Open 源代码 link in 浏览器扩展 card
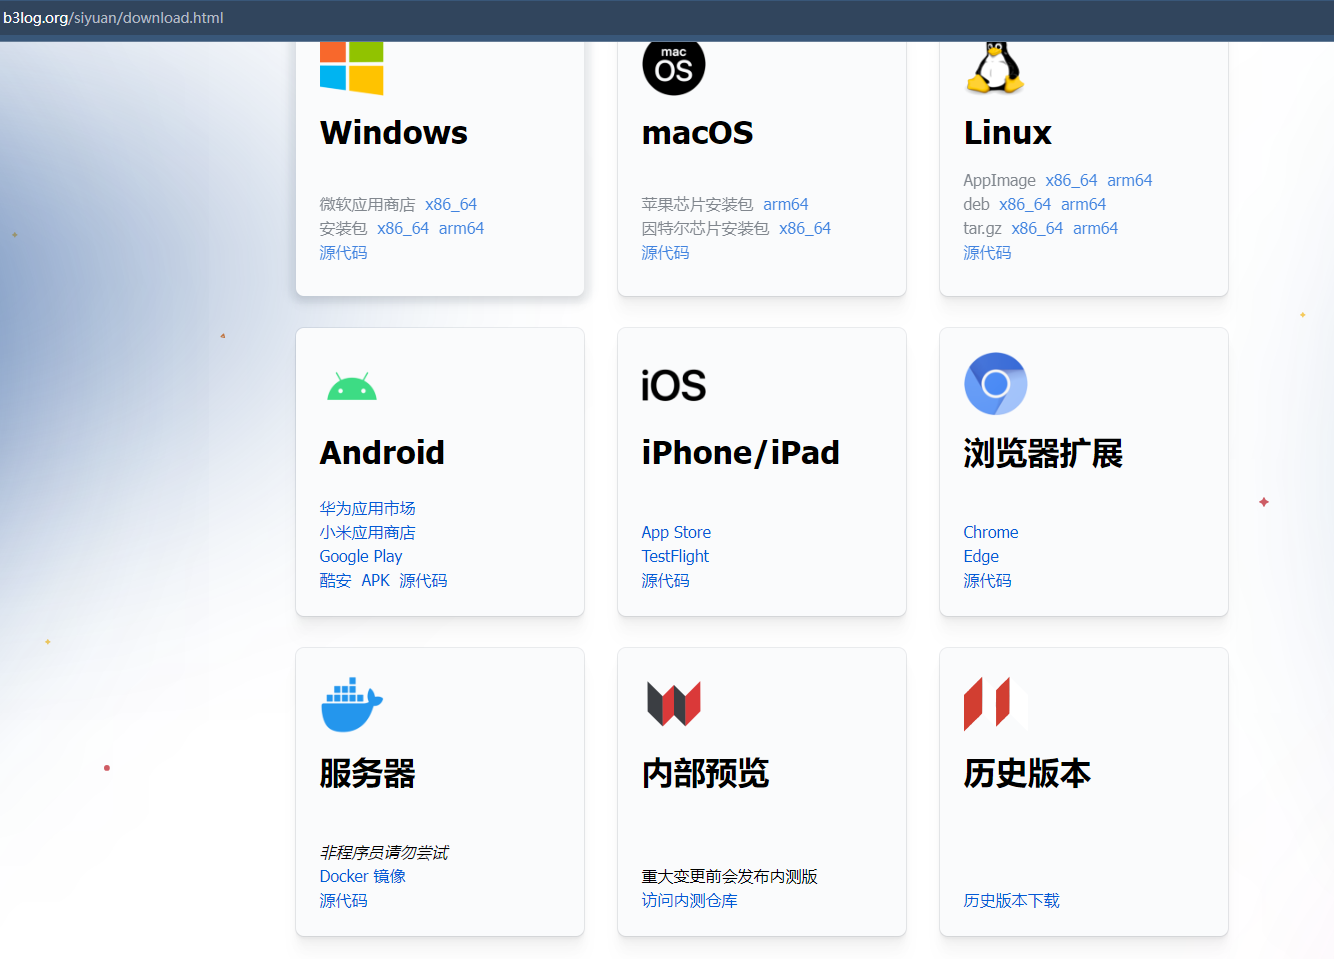Screen dimensions: 1334x959 point(987,580)
